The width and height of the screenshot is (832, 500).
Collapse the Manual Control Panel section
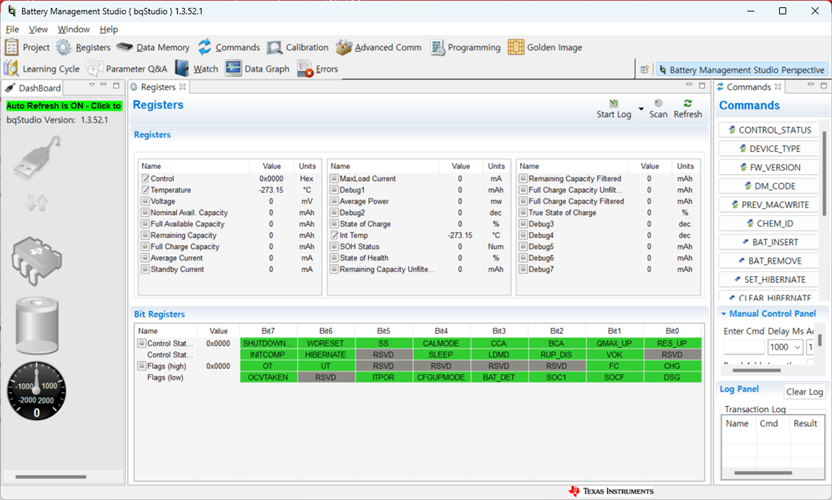[723, 314]
